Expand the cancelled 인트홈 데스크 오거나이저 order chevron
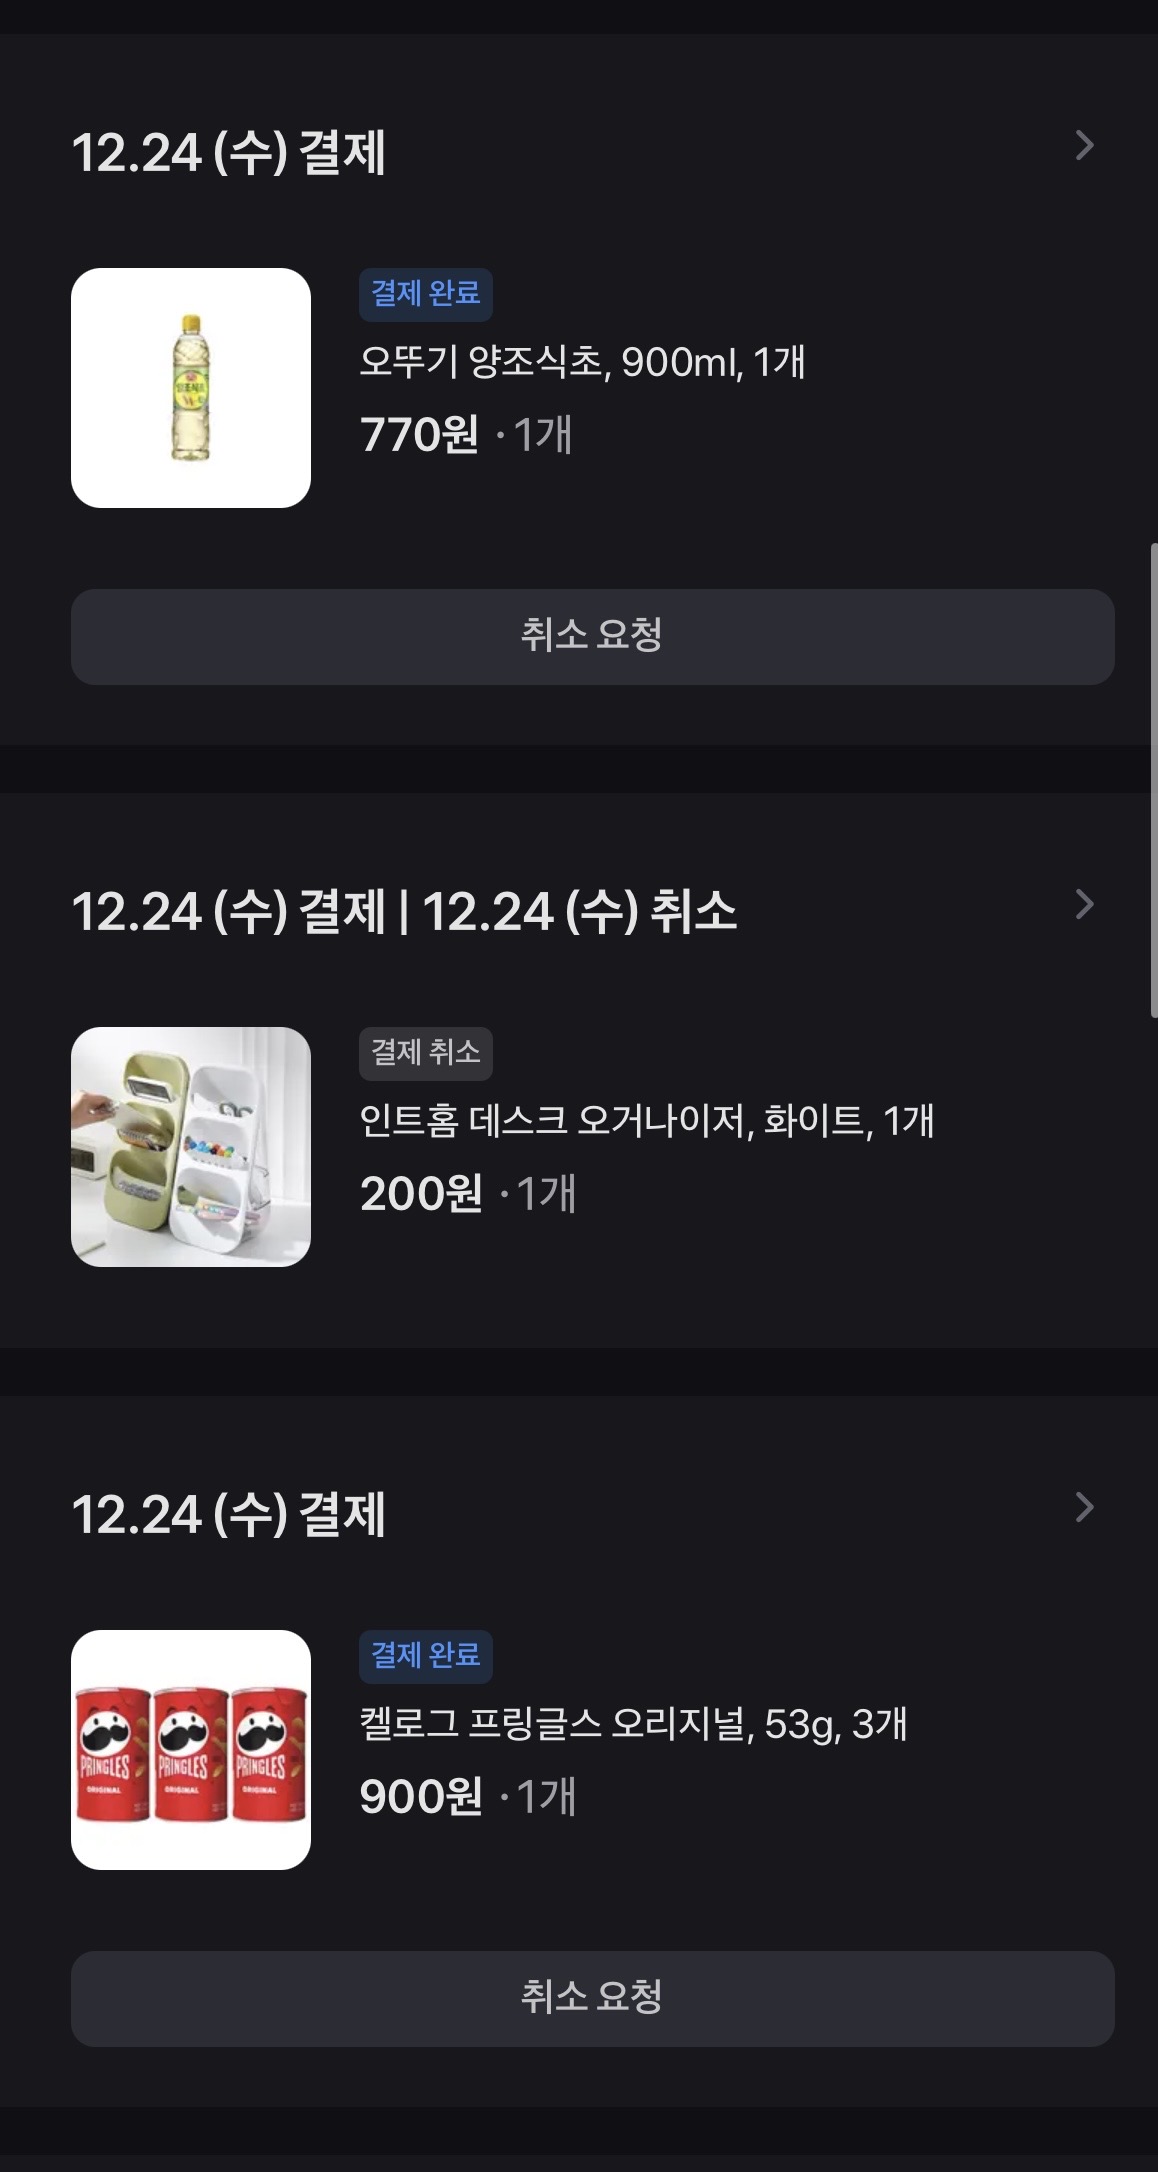The height and width of the screenshot is (2172, 1158). (1084, 905)
